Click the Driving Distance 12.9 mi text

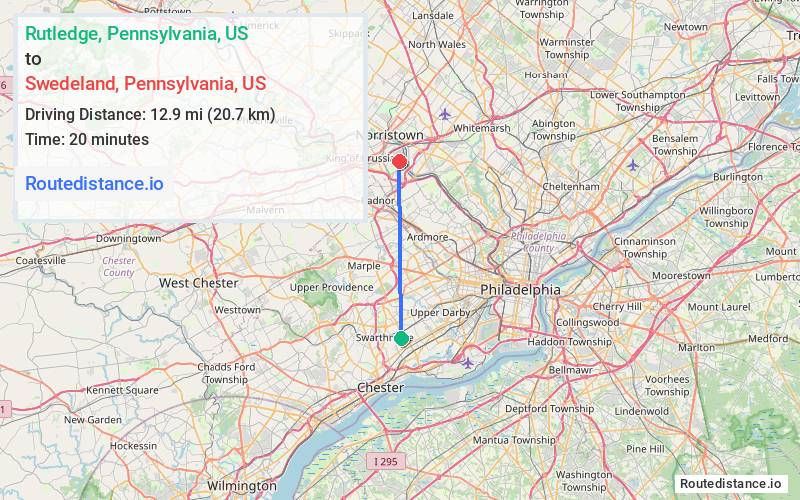point(150,114)
